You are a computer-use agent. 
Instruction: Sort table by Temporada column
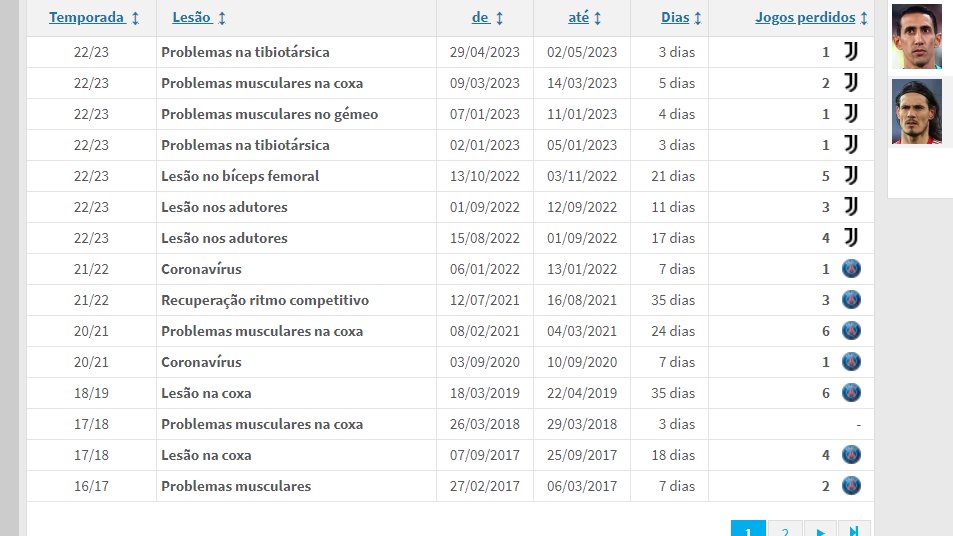(x=94, y=18)
